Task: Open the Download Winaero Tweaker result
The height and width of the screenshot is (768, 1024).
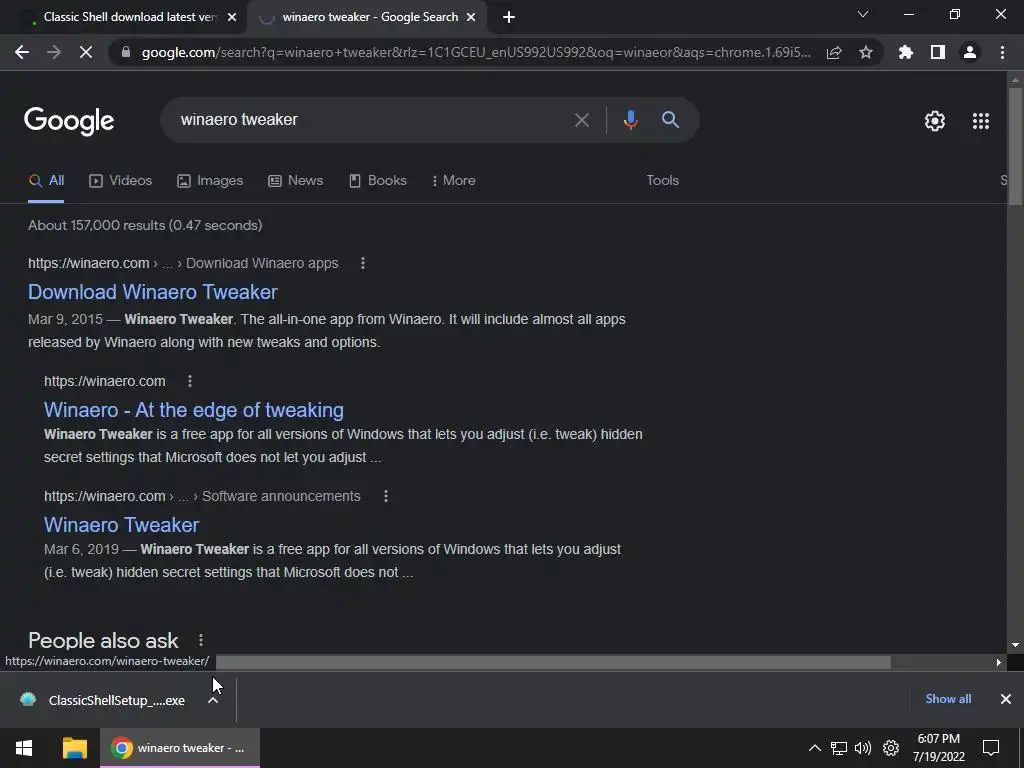Action: 153,292
